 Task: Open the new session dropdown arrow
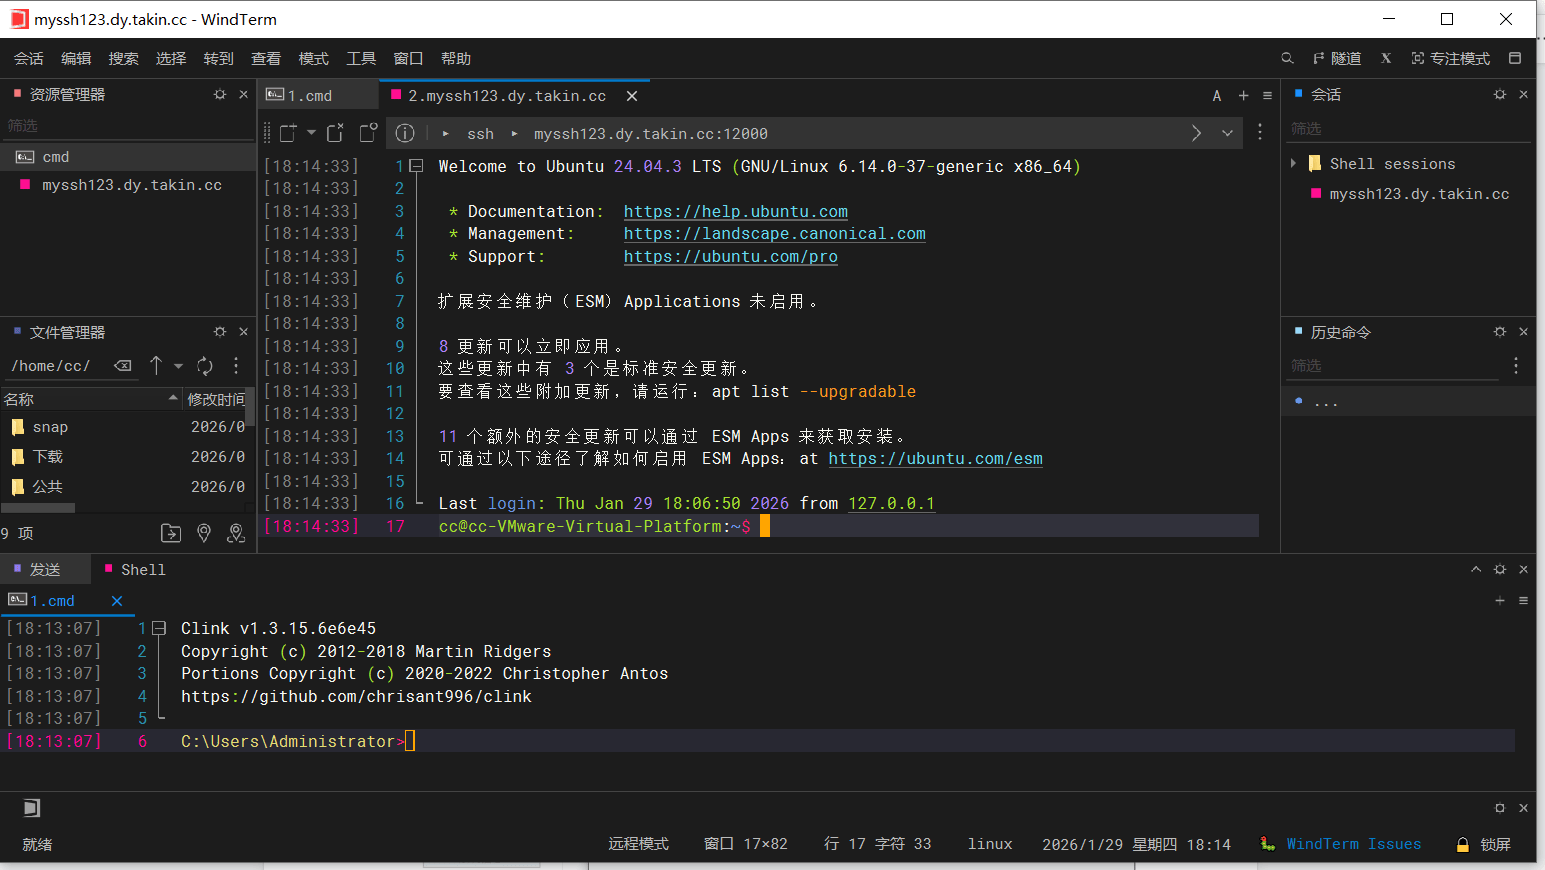(311, 133)
